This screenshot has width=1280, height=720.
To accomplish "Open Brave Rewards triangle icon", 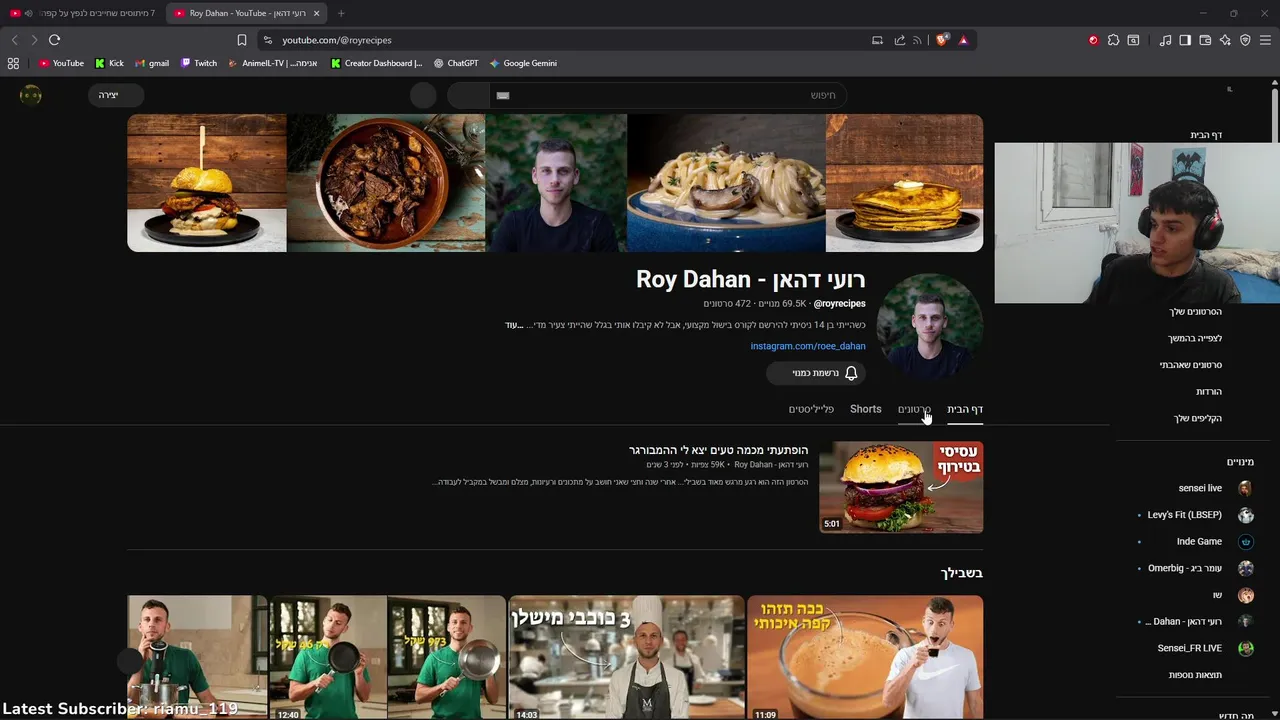I will [963, 40].
